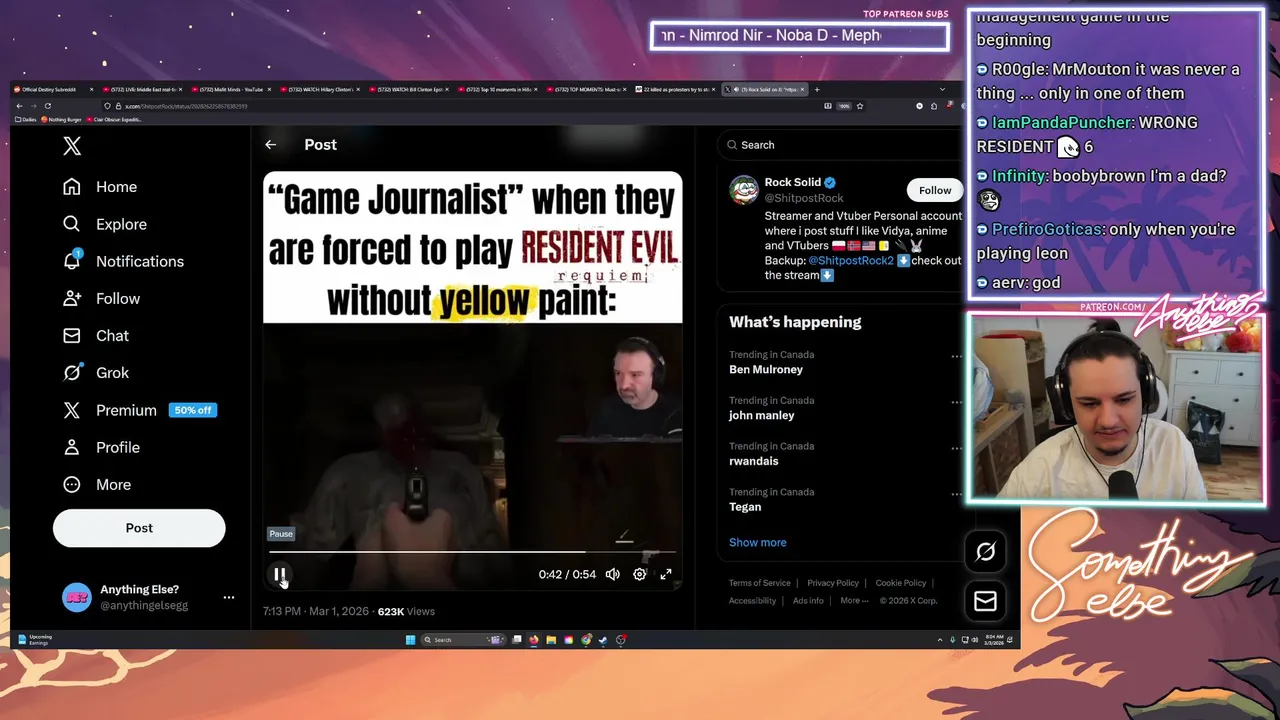Open the Dailies bookmark folder
Image resolution: width=1280 pixels, height=720 pixels.
[x=27, y=119]
